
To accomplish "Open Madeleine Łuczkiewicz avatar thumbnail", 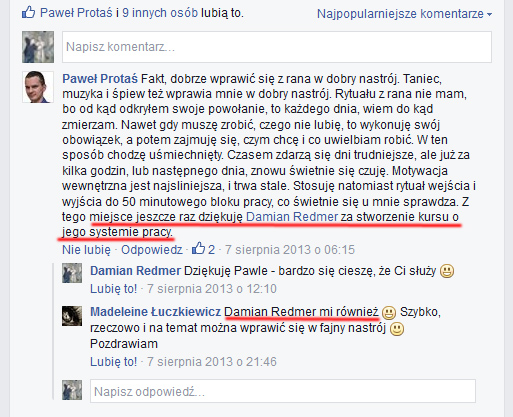I will point(72,316).
